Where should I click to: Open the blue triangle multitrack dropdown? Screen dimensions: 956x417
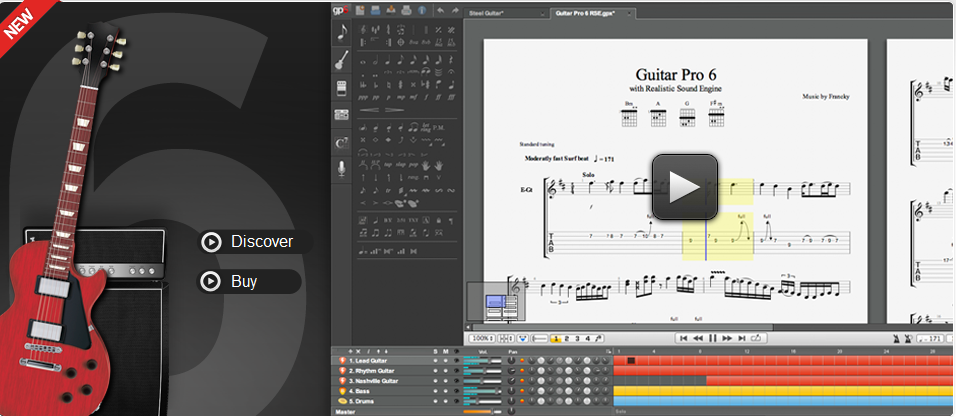(523, 338)
